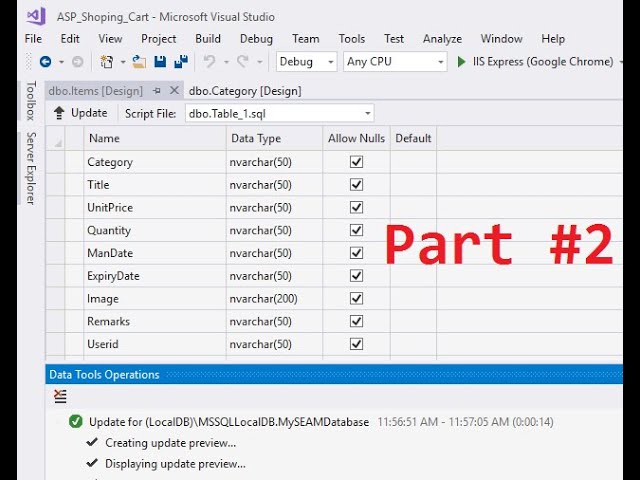The height and width of the screenshot is (480, 640).
Task: Click the Visual Studio logo icon
Action: [x=36, y=16]
